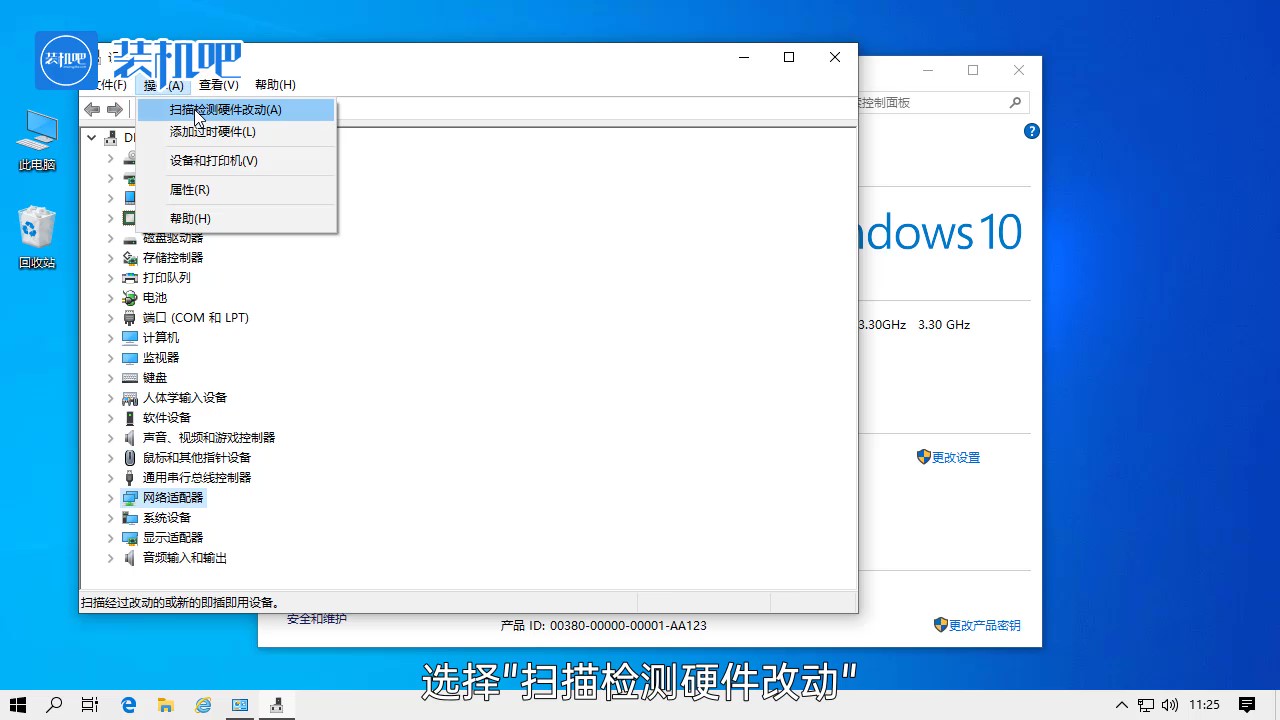Select 设备和打印机 in the action menu
1280x720 pixels.
(x=213, y=161)
